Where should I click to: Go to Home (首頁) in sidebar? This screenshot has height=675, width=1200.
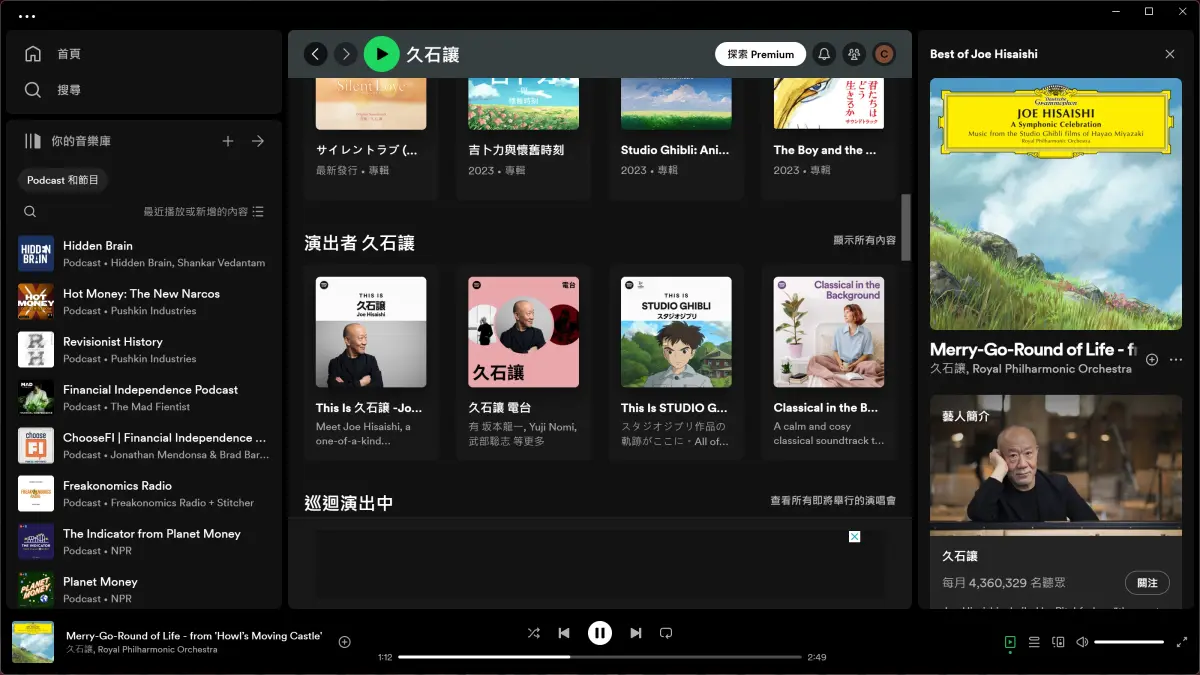click(55, 54)
